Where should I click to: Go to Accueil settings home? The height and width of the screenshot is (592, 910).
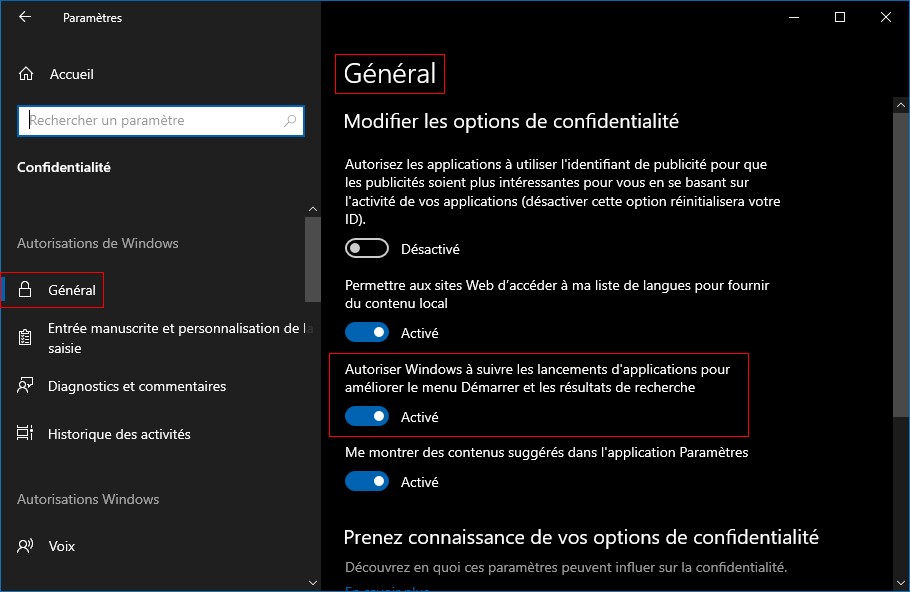pyautogui.click(x=71, y=74)
